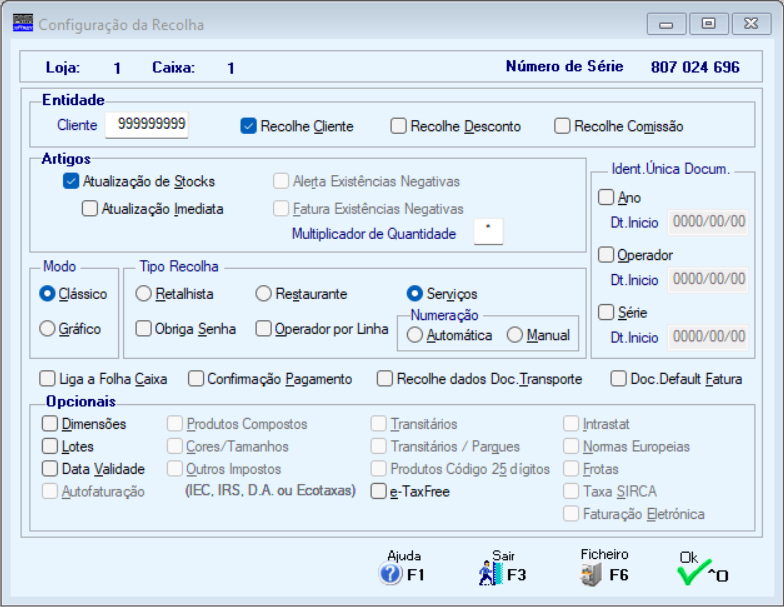Choose the Retalhista radio option

[x=143, y=294]
